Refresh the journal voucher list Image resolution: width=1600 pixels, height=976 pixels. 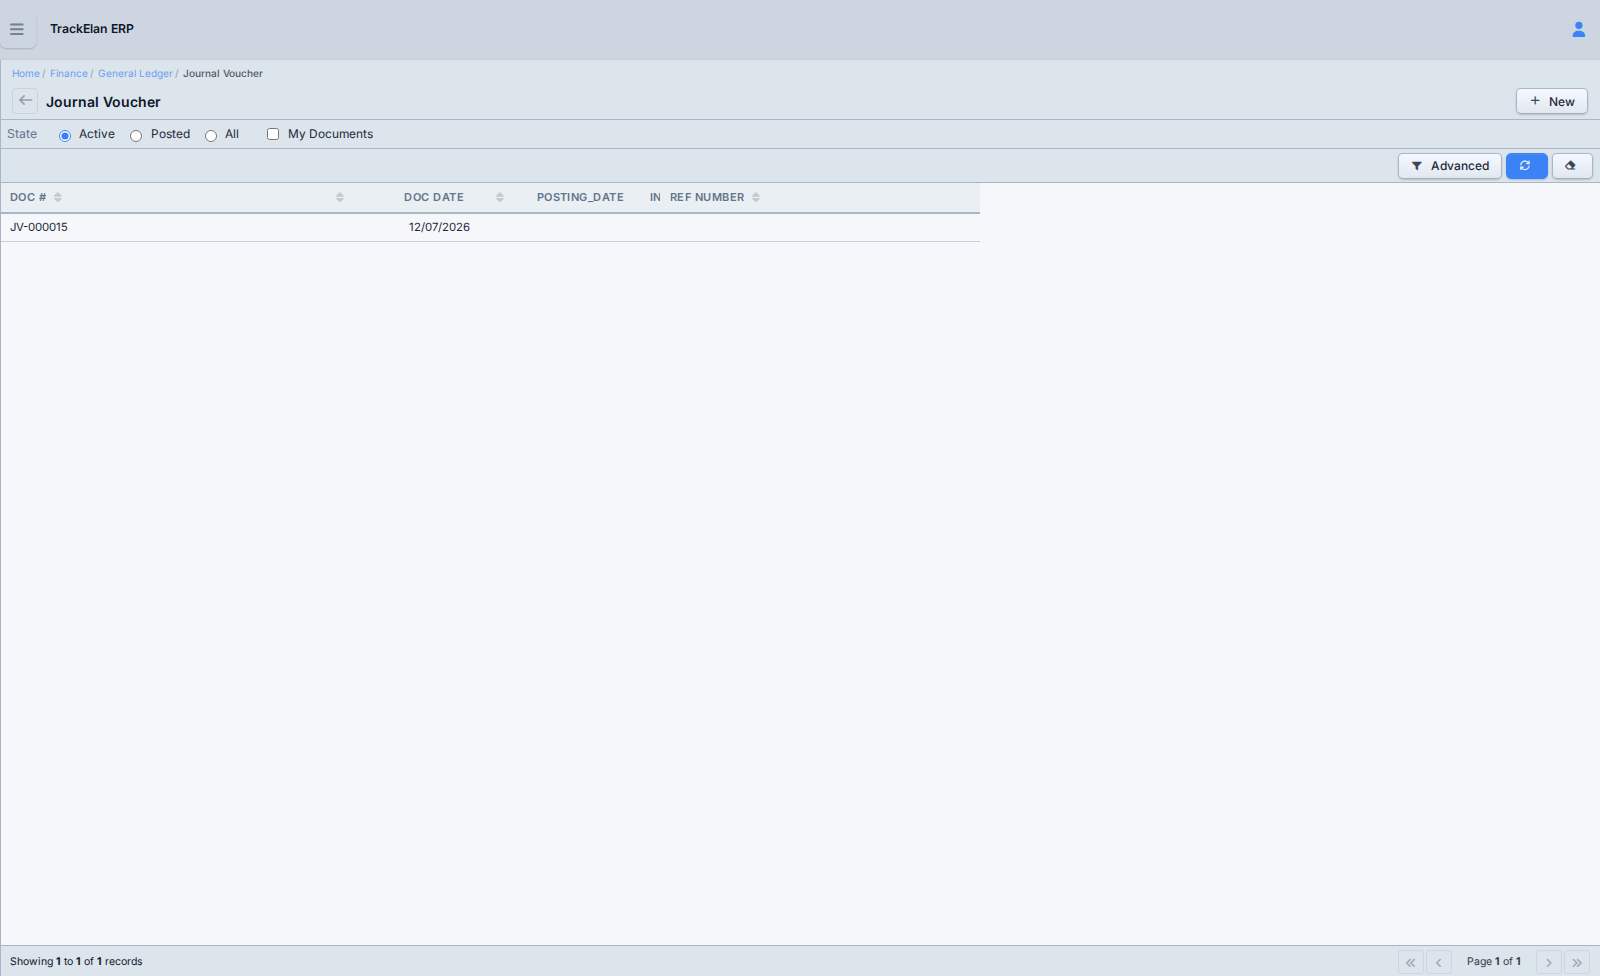1526,166
